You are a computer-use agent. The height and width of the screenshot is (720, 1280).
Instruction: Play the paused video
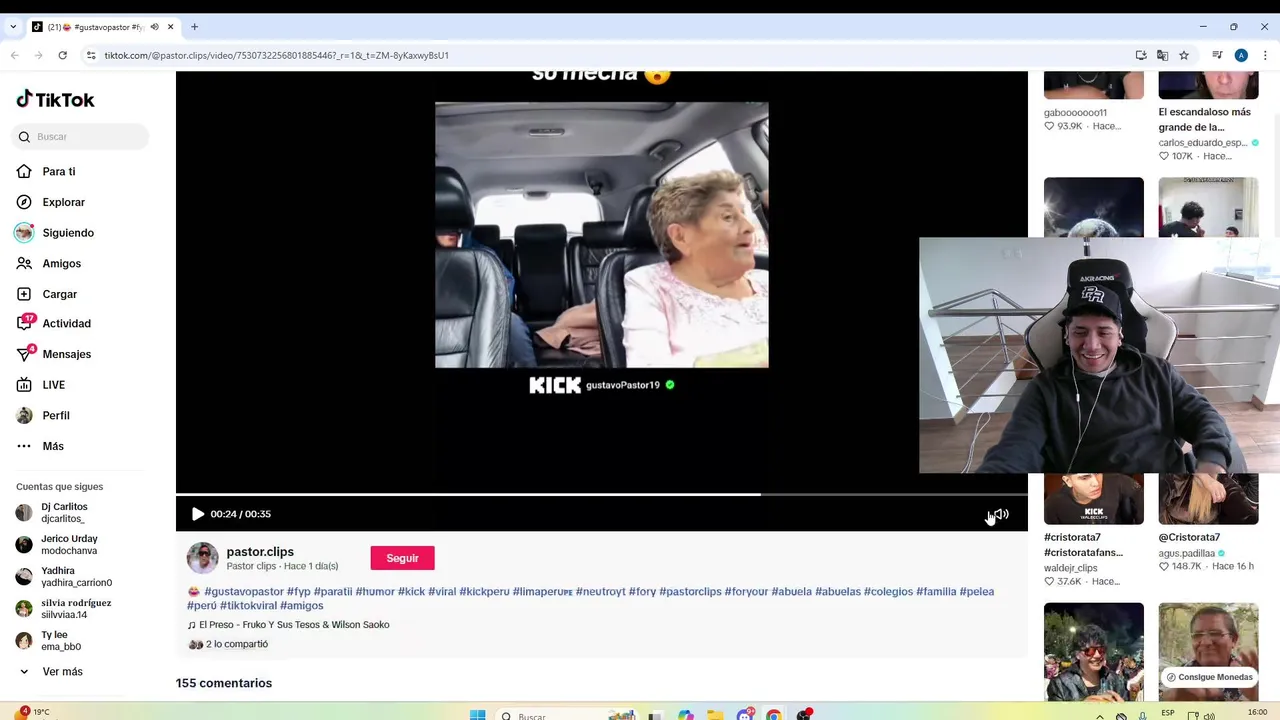click(x=197, y=514)
